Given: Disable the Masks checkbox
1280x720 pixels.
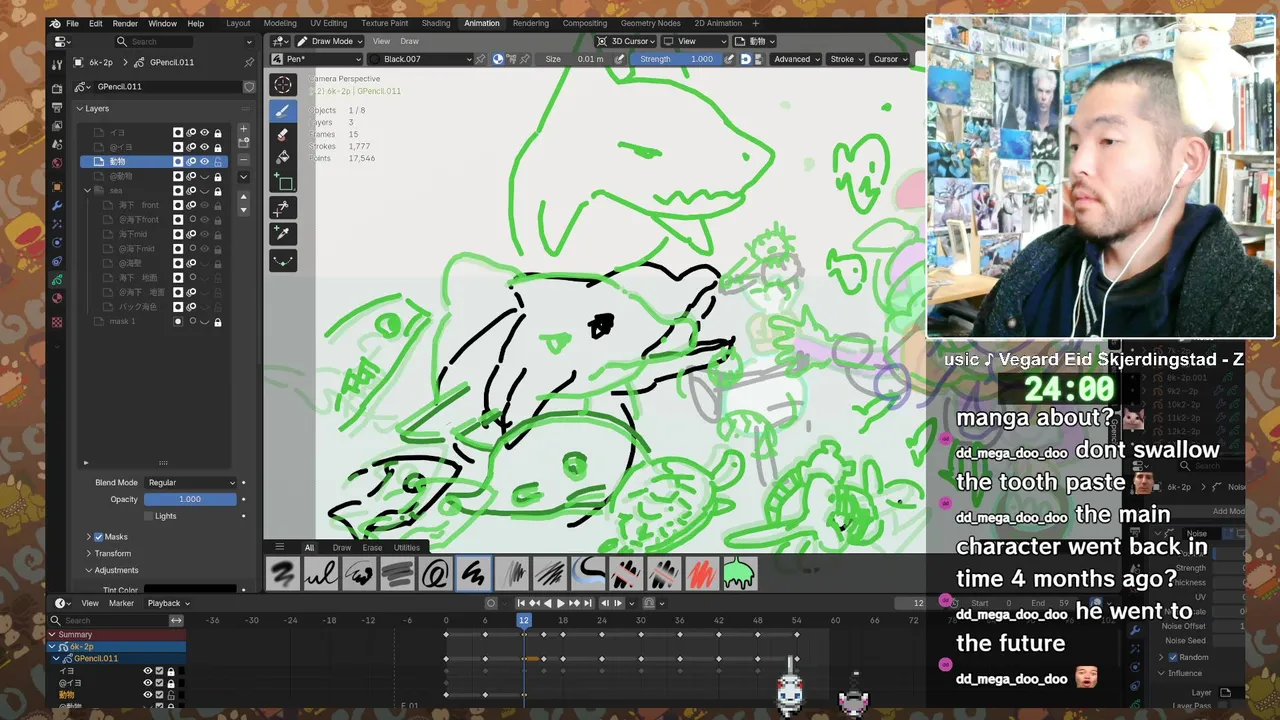Looking at the screenshot, I should tap(98, 537).
